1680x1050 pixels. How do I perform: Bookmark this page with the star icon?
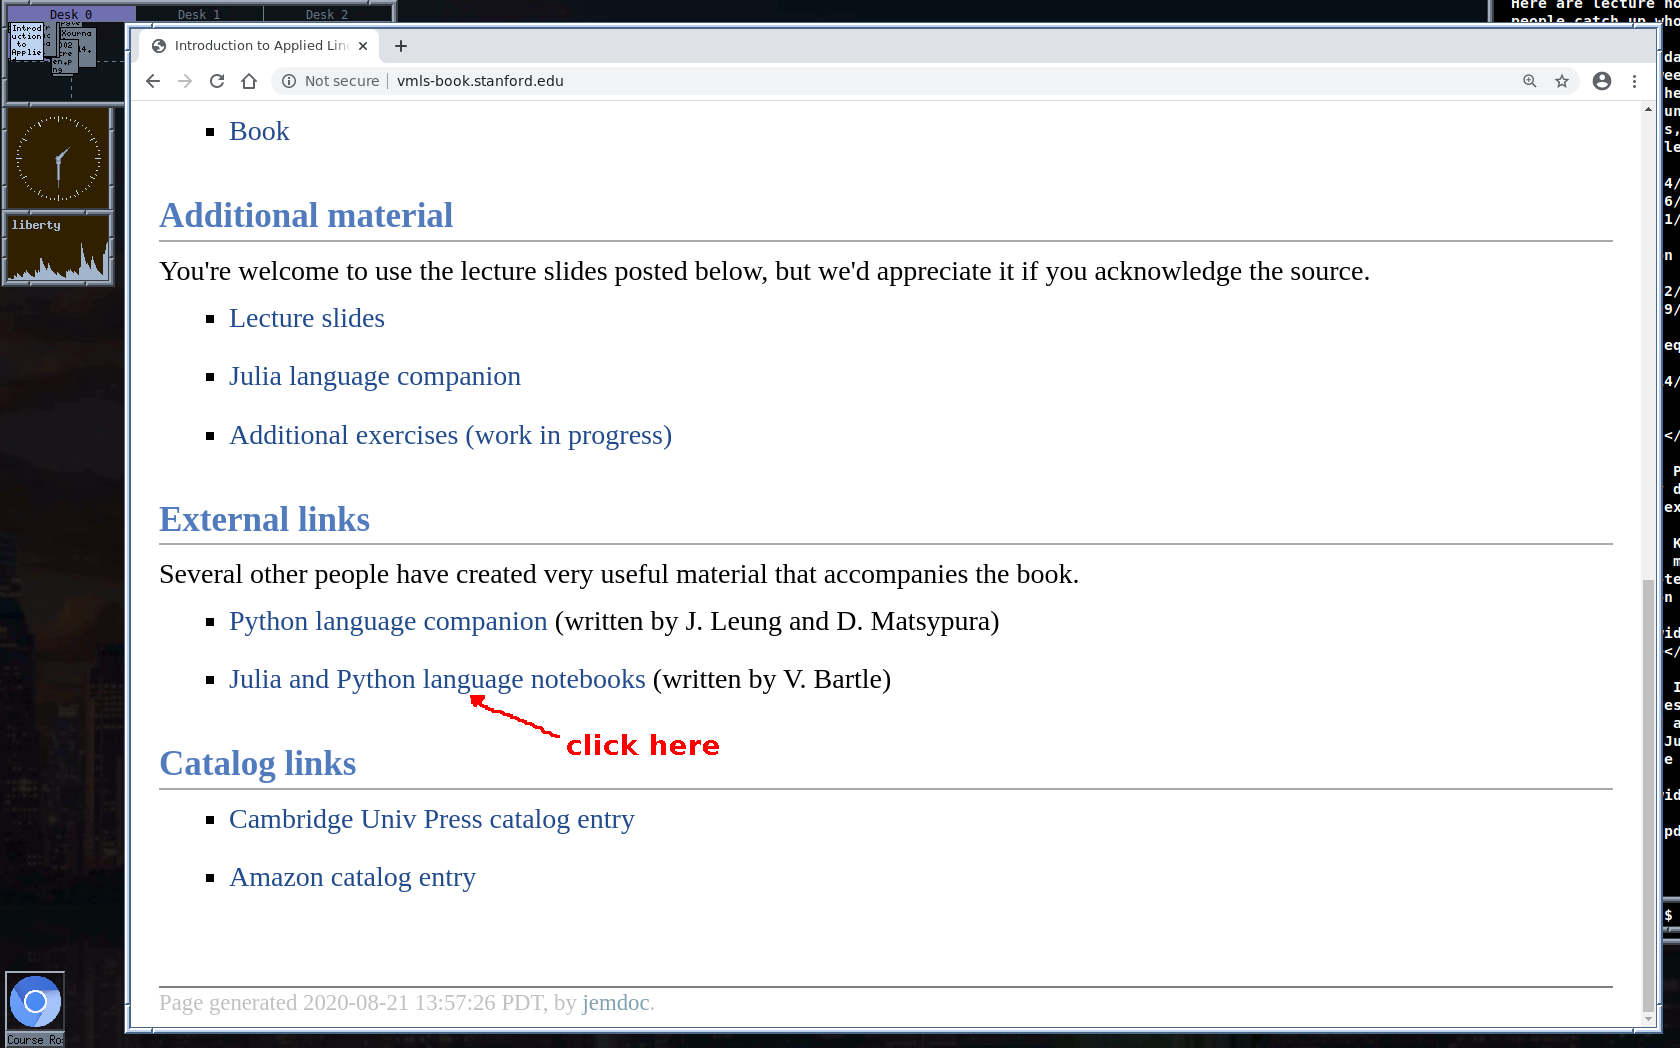pyautogui.click(x=1562, y=81)
